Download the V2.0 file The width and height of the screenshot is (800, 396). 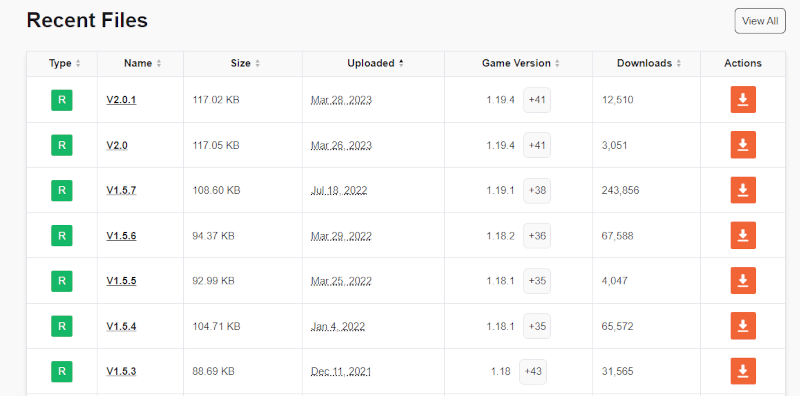(743, 145)
